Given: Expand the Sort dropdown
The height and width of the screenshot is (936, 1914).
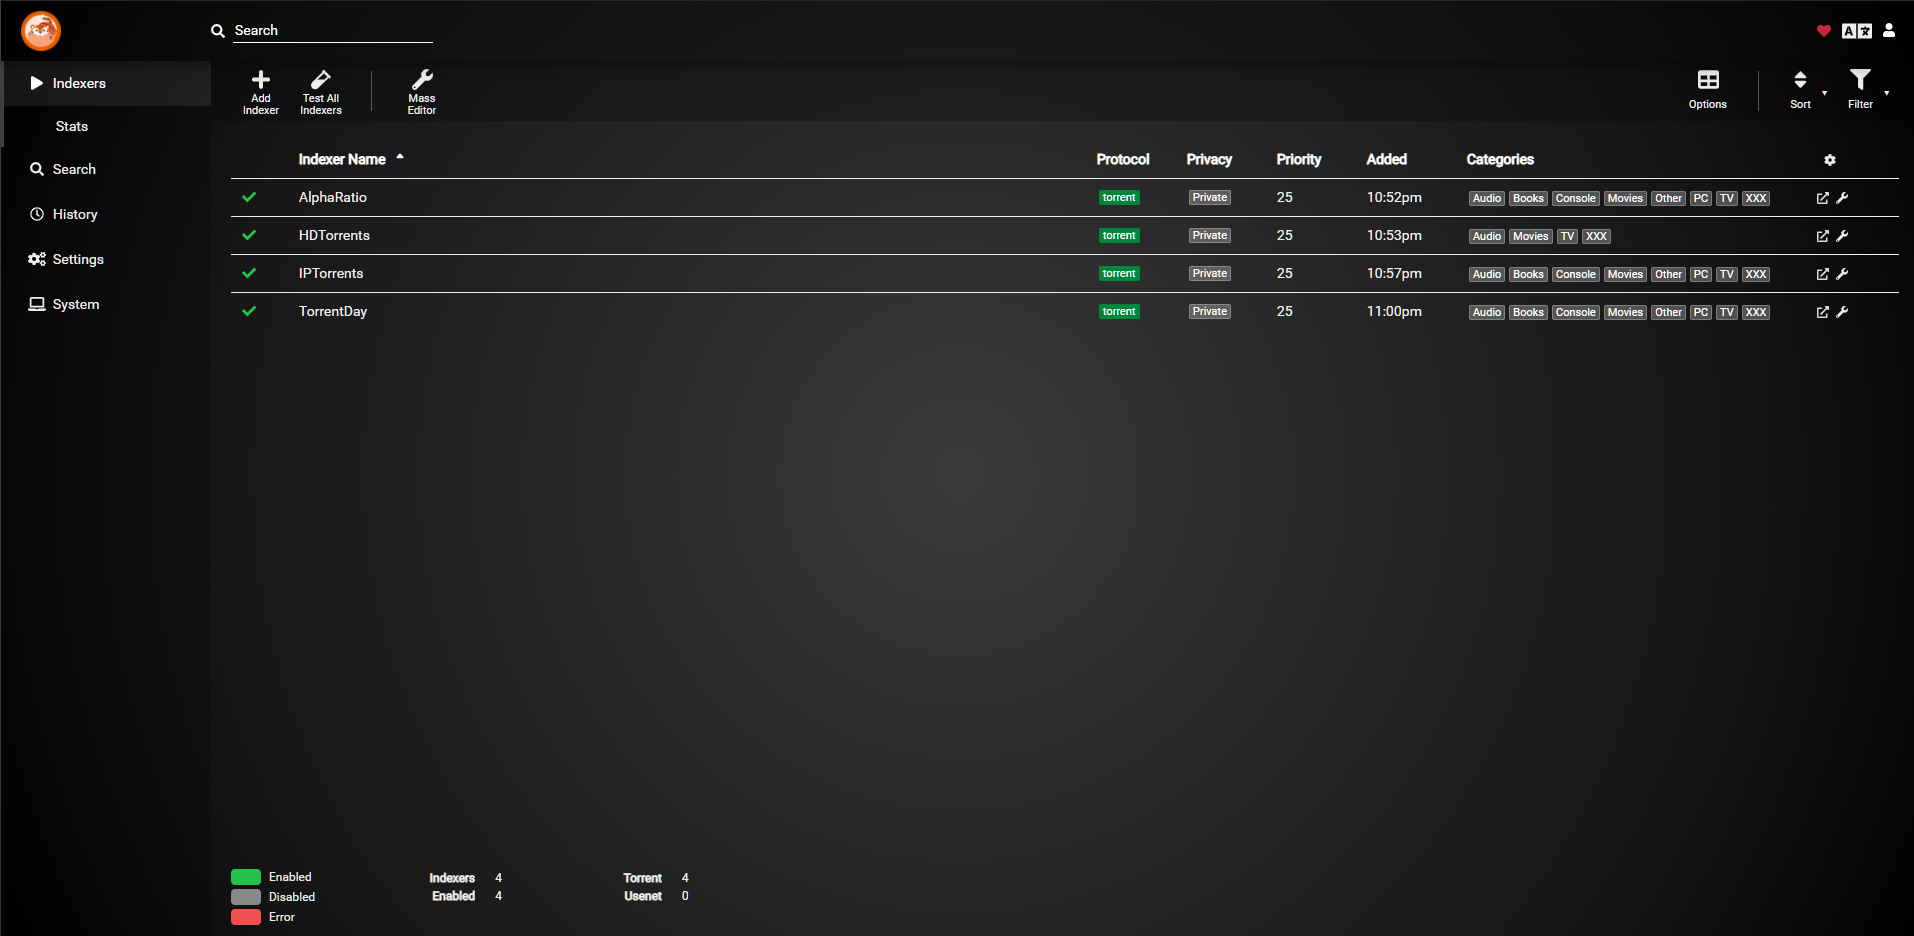Looking at the screenshot, I should tap(1802, 89).
